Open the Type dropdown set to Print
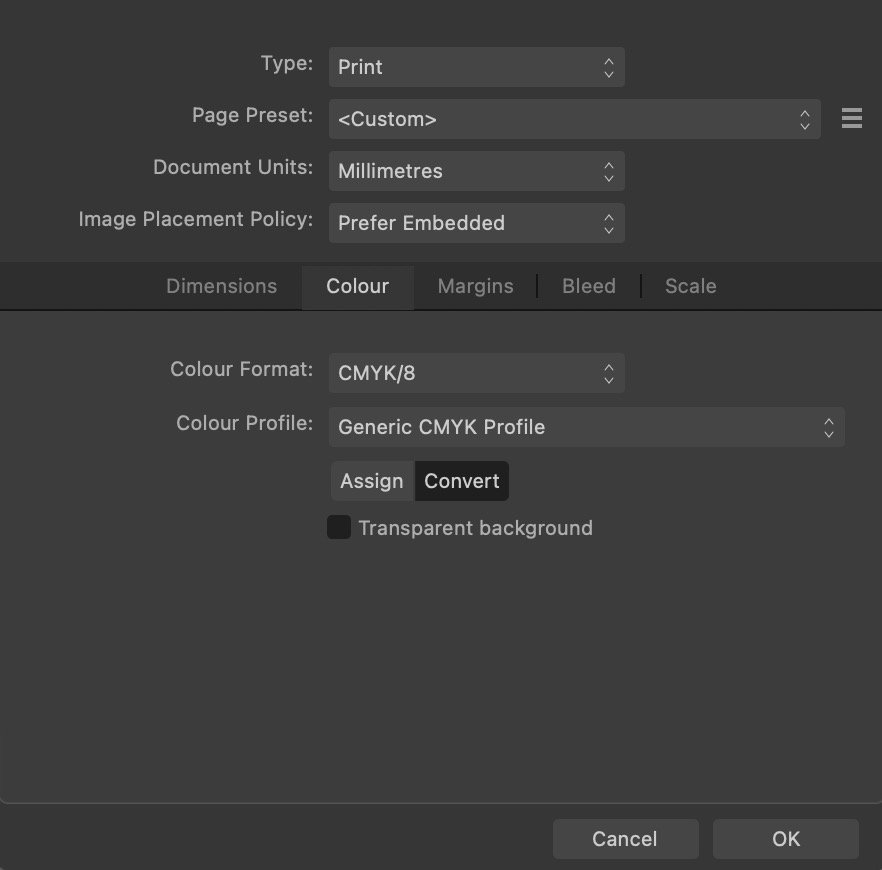This screenshot has height=870, width=882. tap(476, 67)
